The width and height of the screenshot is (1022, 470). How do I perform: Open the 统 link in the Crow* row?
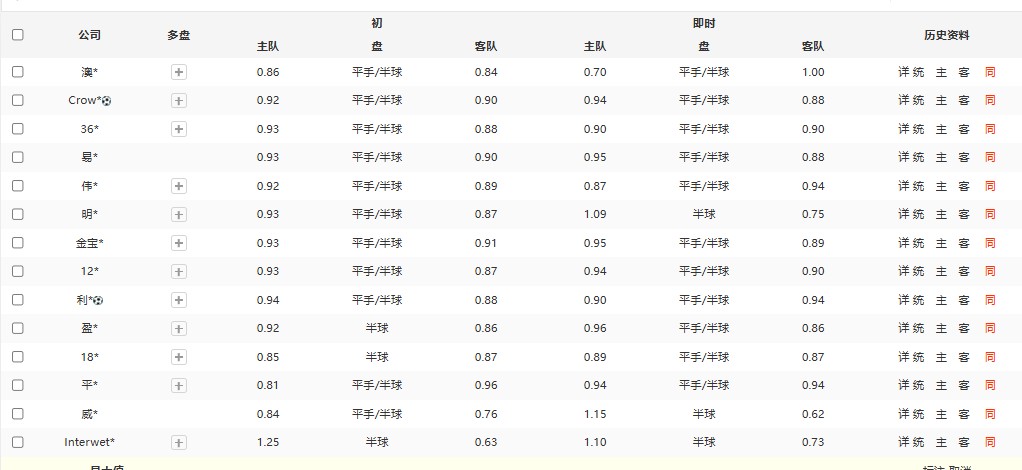tap(918, 100)
